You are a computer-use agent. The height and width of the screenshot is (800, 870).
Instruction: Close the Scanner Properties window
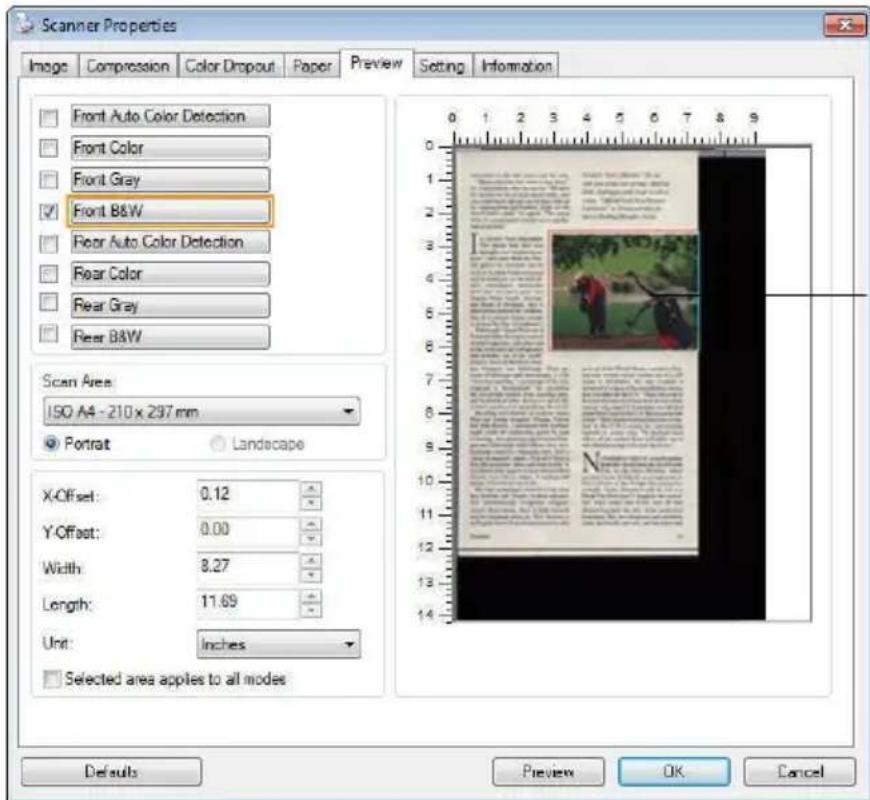coord(844,25)
